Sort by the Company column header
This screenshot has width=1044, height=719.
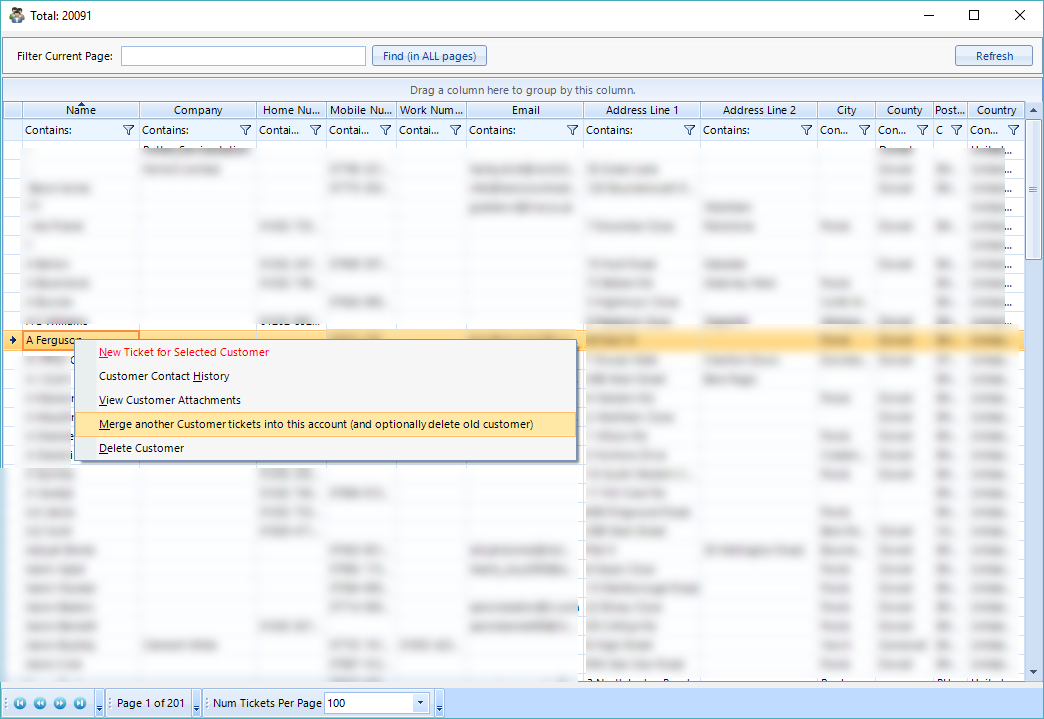[x=198, y=110]
